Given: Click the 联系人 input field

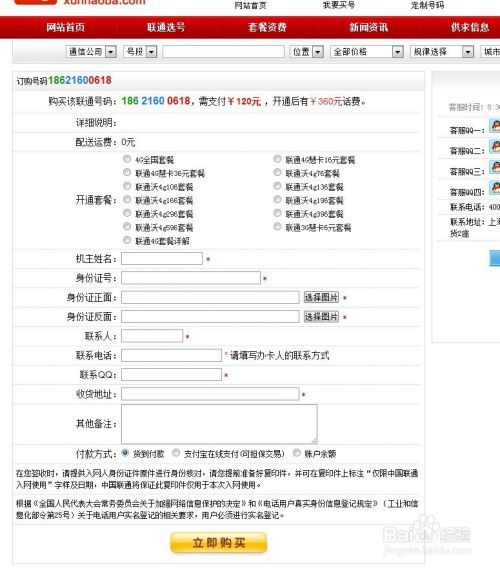Looking at the screenshot, I should pyautogui.click(x=152, y=336).
